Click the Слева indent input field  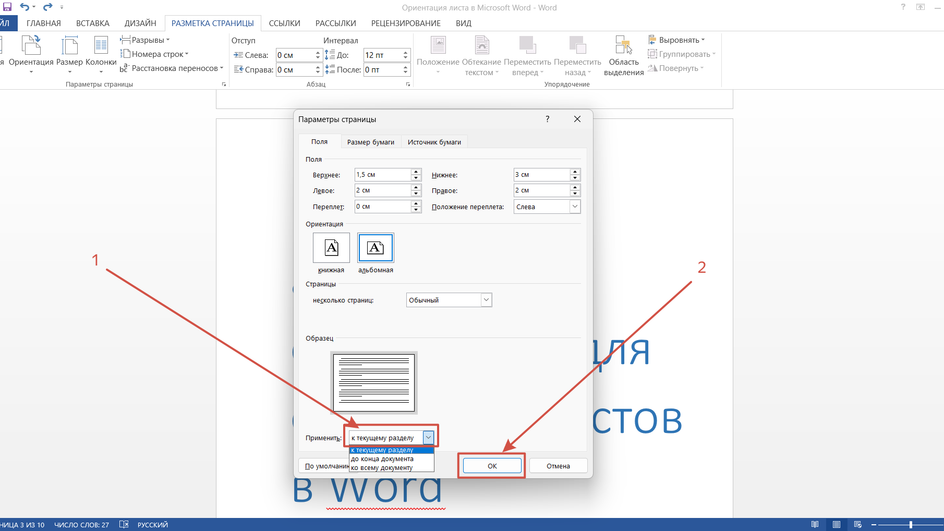pyautogui.click(x=295, y=55)
